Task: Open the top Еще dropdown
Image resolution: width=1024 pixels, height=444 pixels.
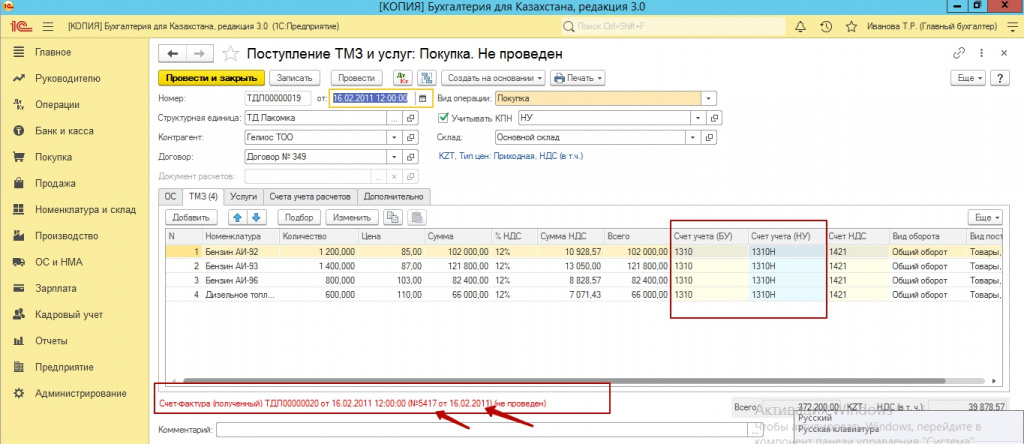Action: click(x=970, y=78)
